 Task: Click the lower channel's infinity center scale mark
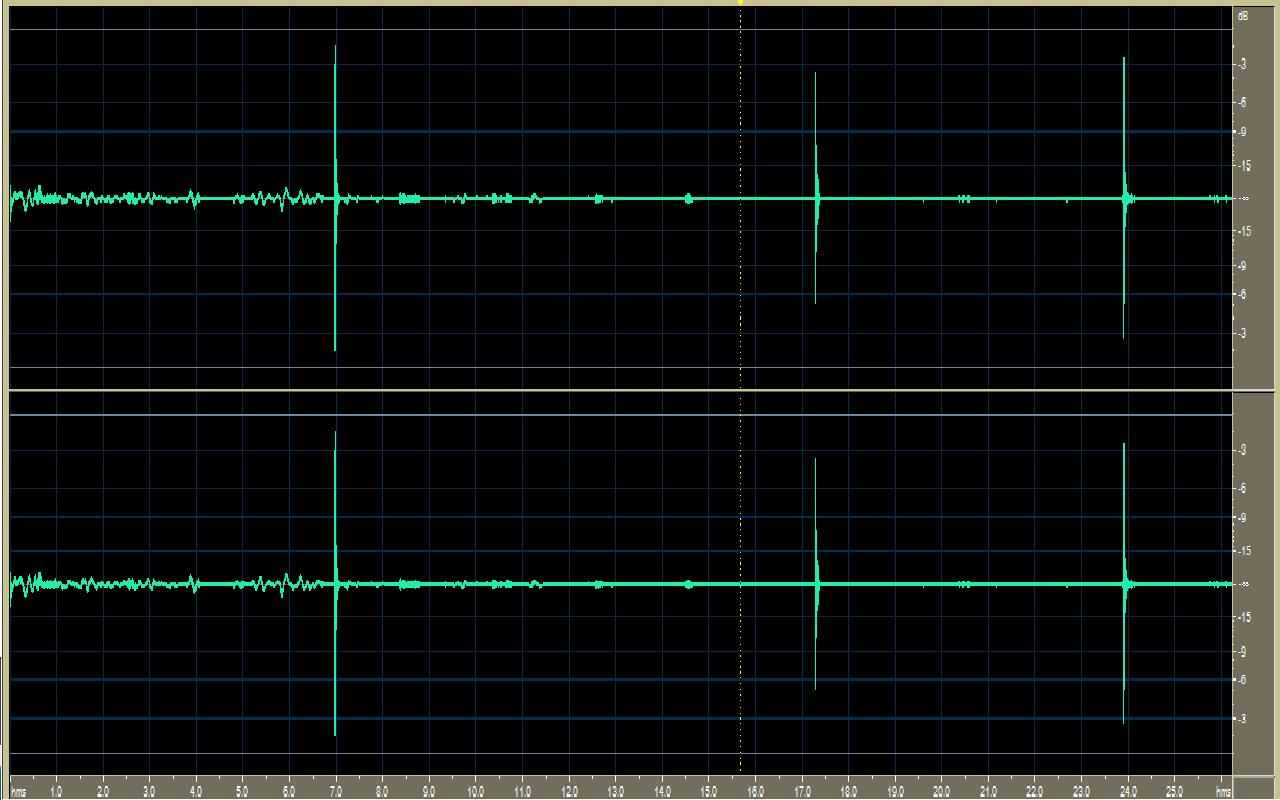(1243, 584)
